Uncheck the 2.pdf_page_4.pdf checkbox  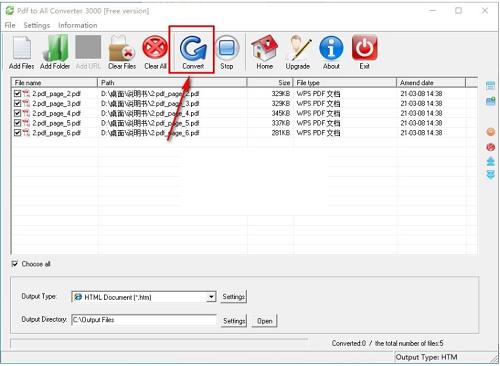pos(17,113)
